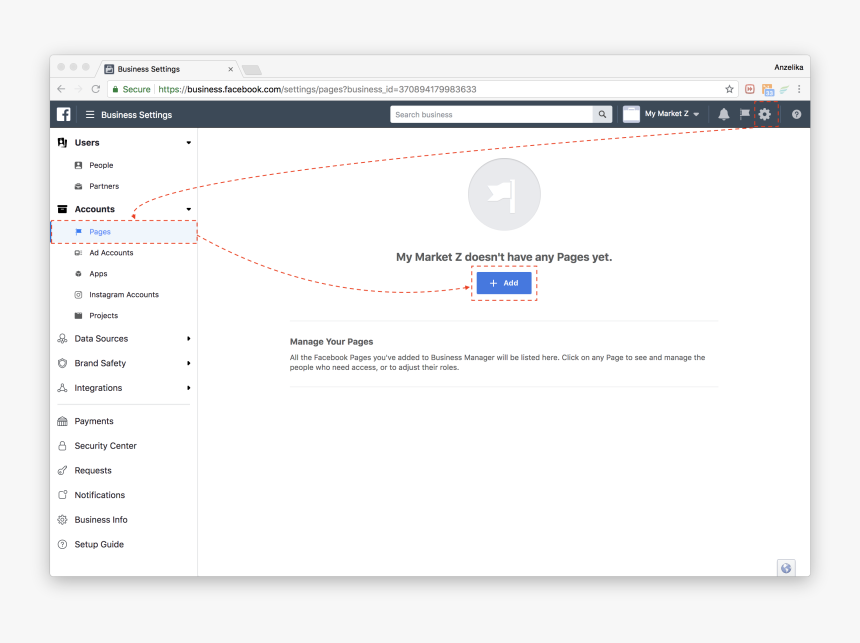Open Chrome's three-dot menu

pos(799,89)
